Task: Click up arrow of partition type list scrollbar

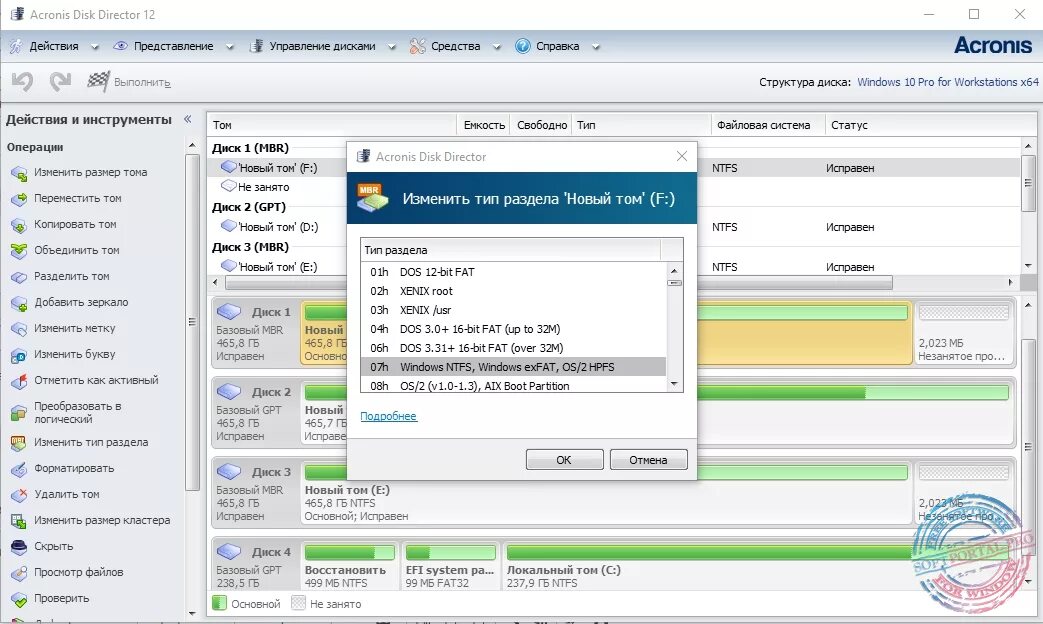Action: point(674,271)
